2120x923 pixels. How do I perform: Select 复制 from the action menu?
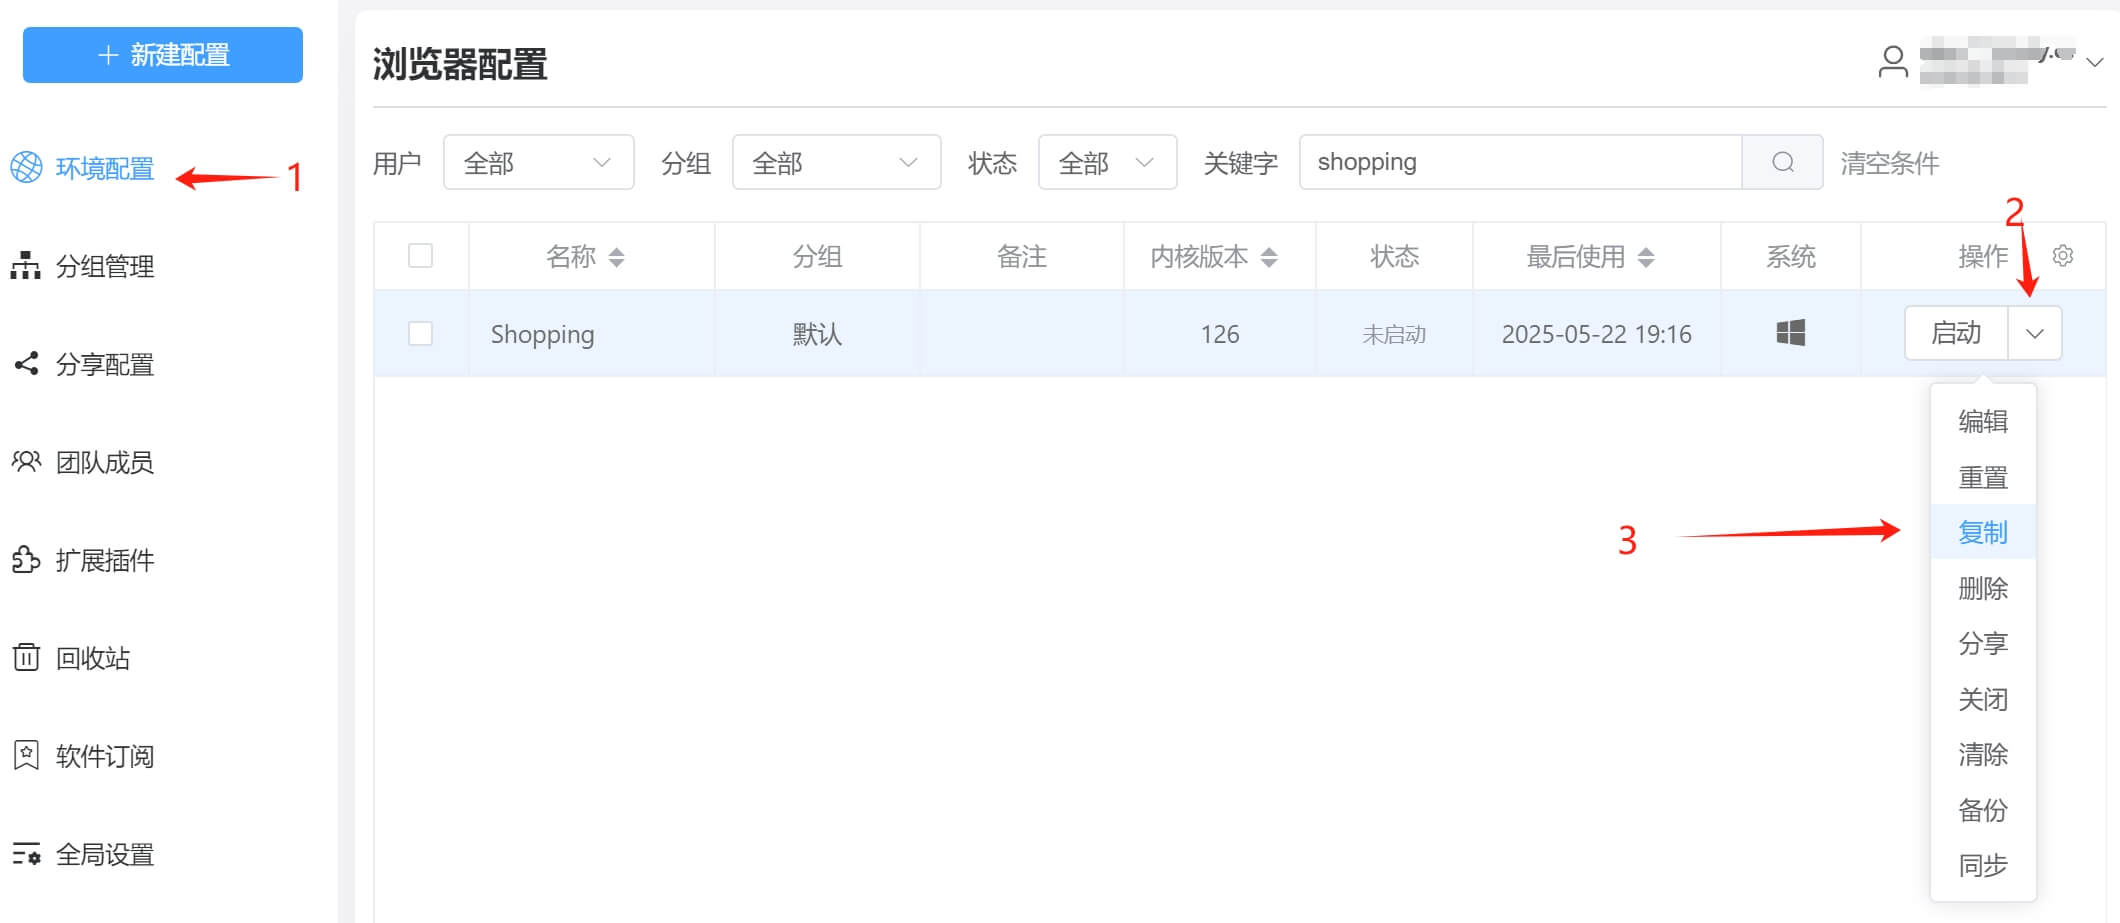tap(1982, 532)
